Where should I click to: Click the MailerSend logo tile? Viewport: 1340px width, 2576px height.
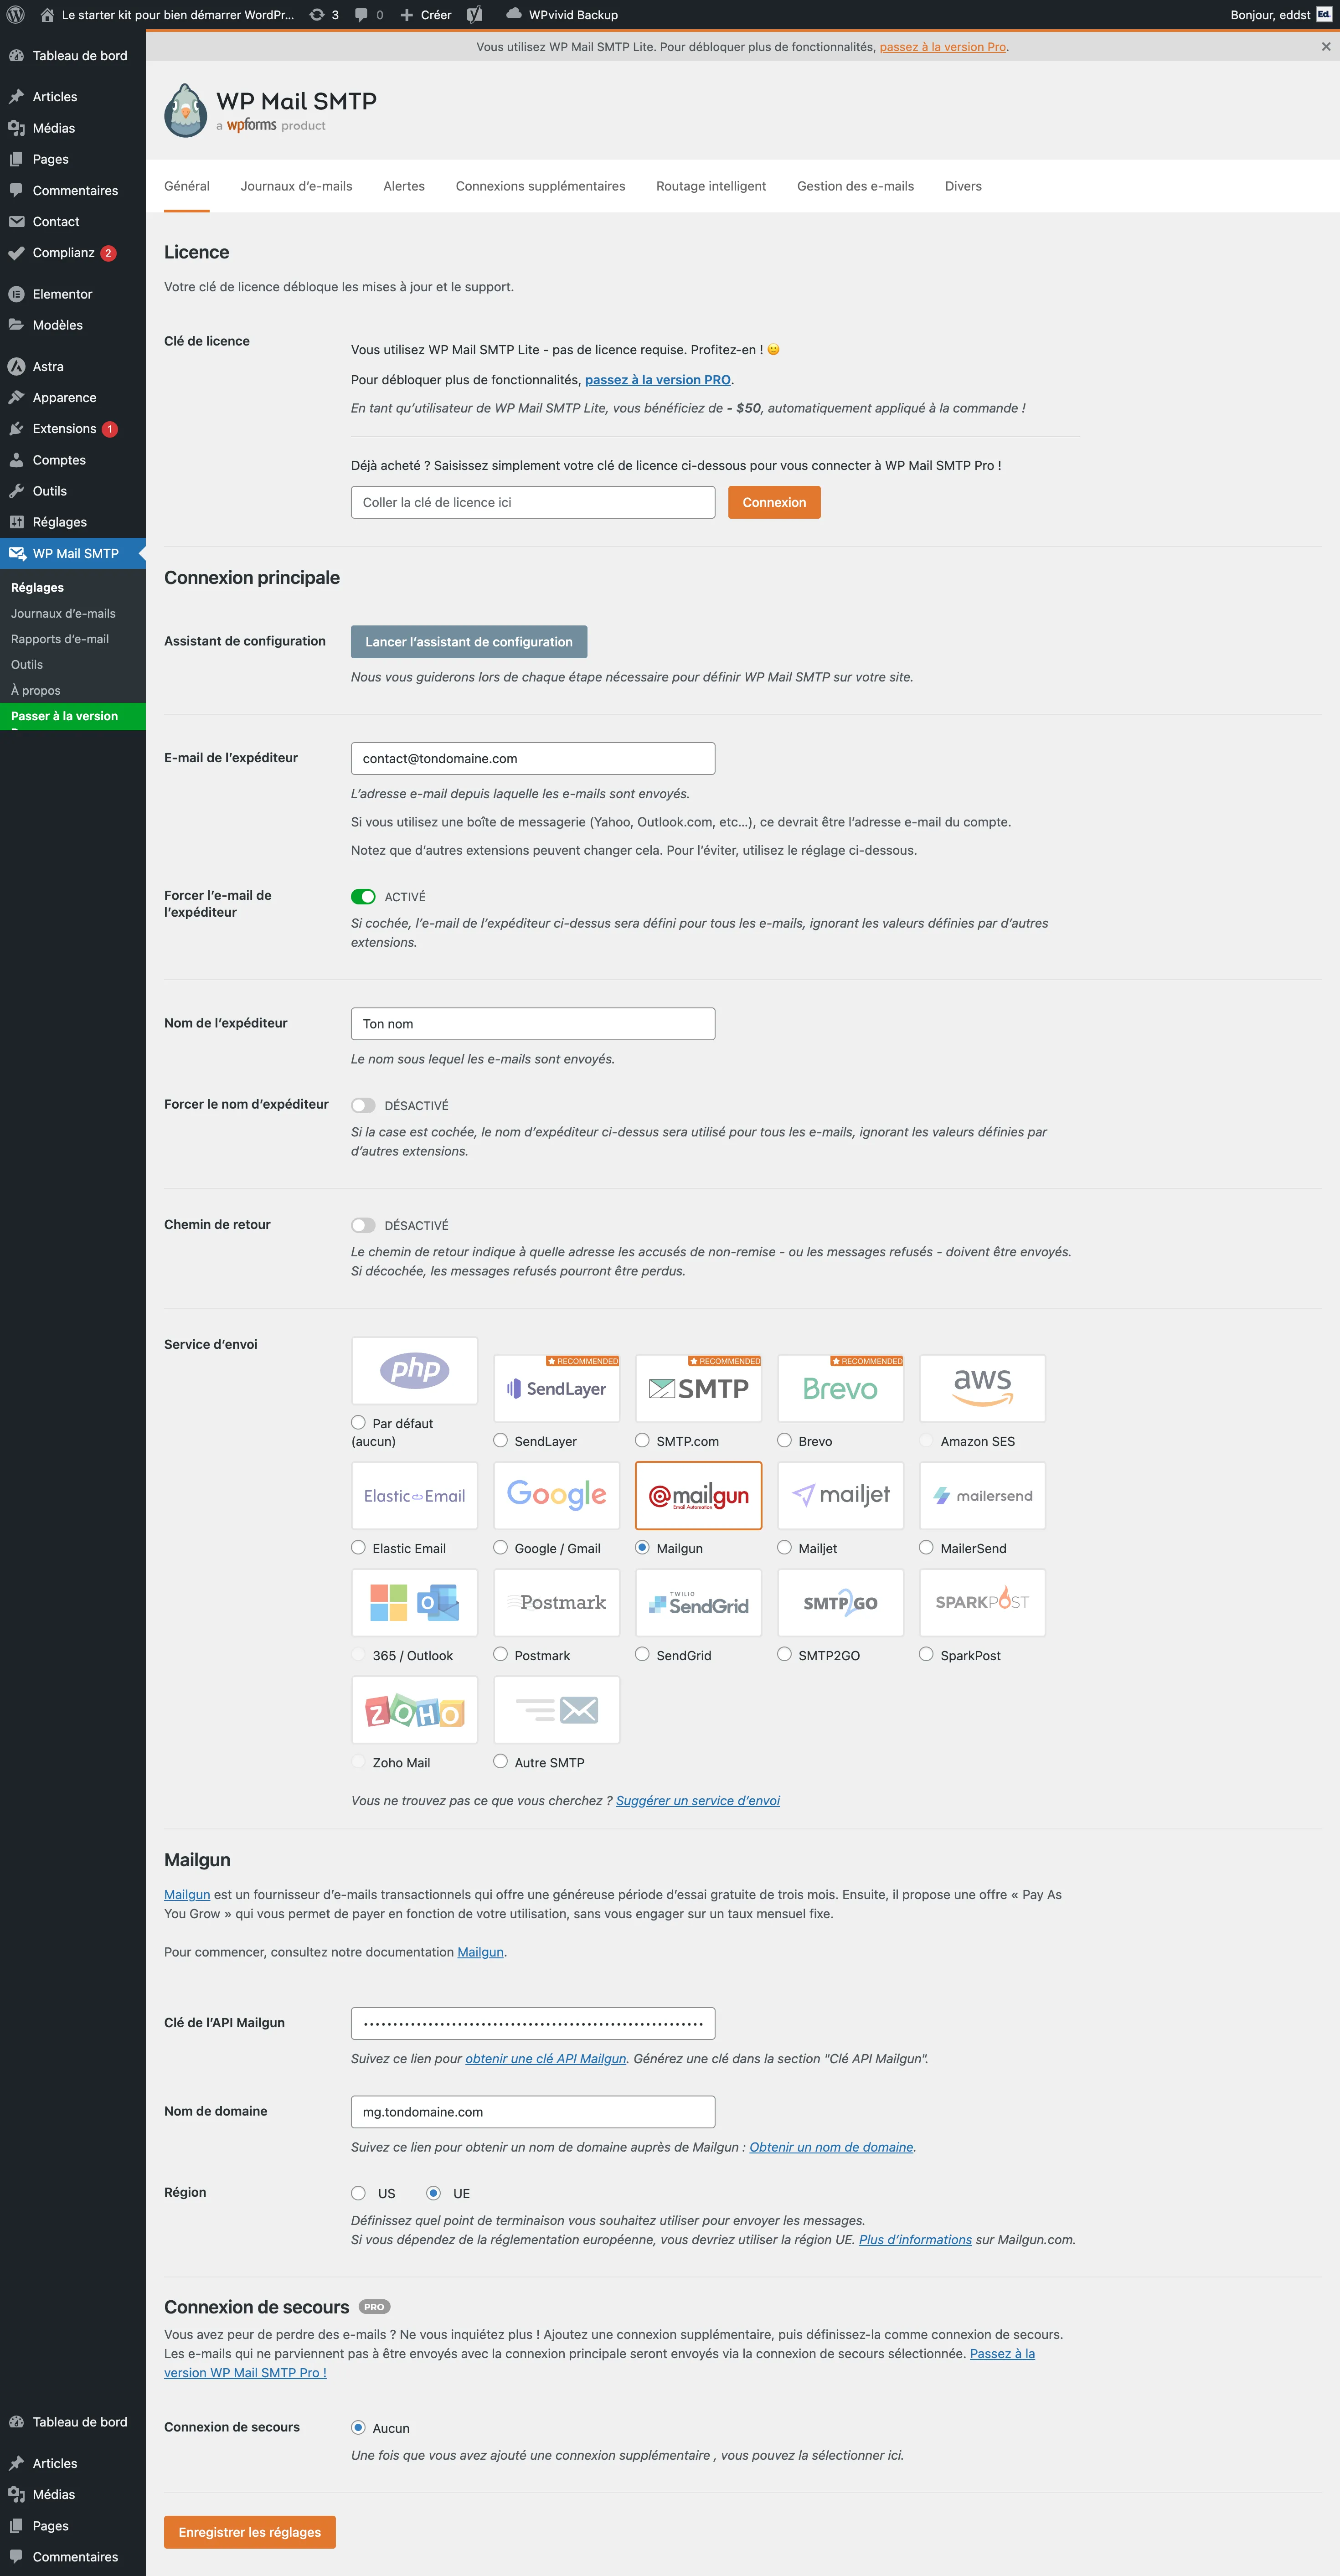pos(983,1495)
